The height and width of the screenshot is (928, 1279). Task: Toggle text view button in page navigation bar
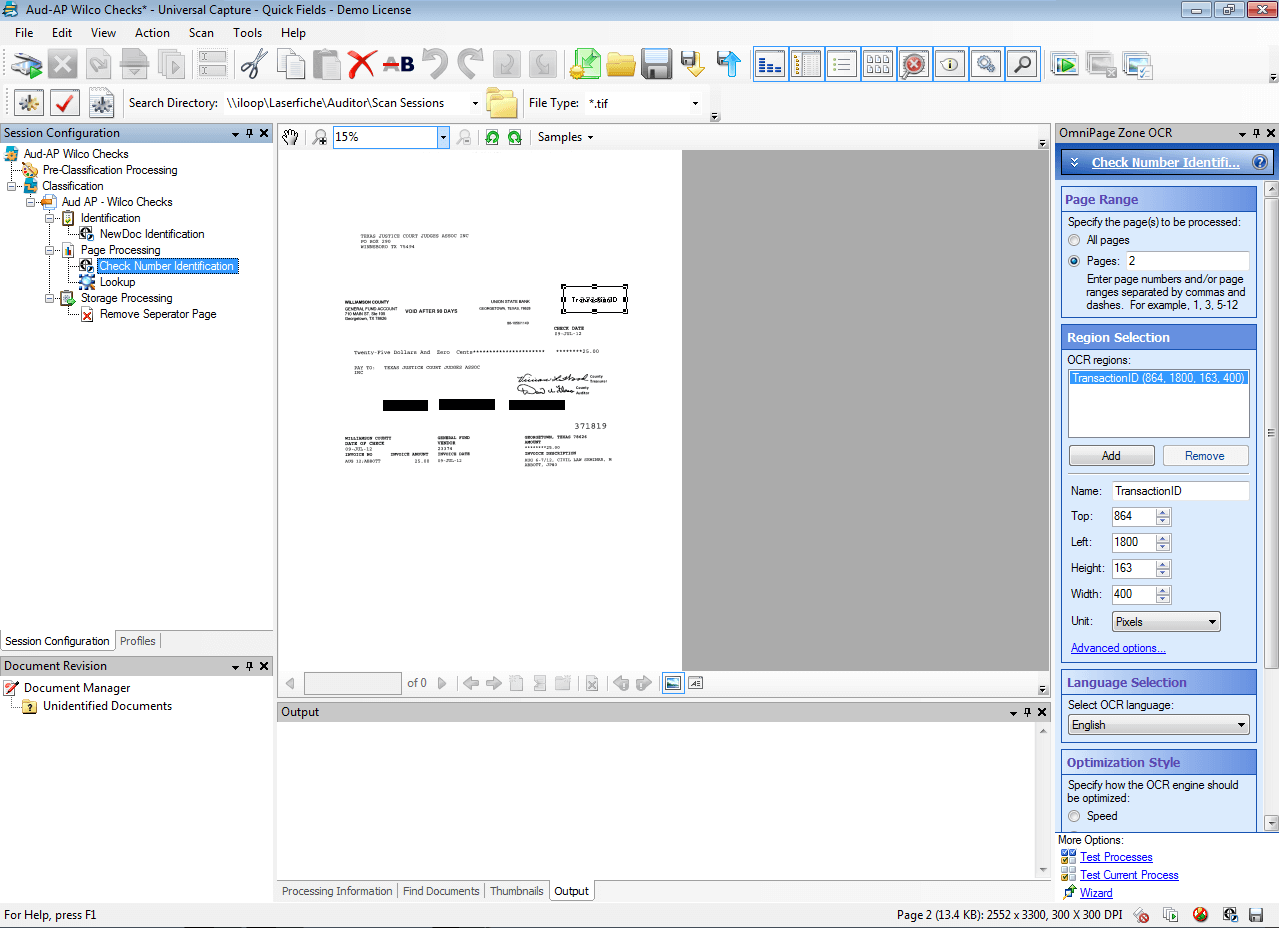696,683
